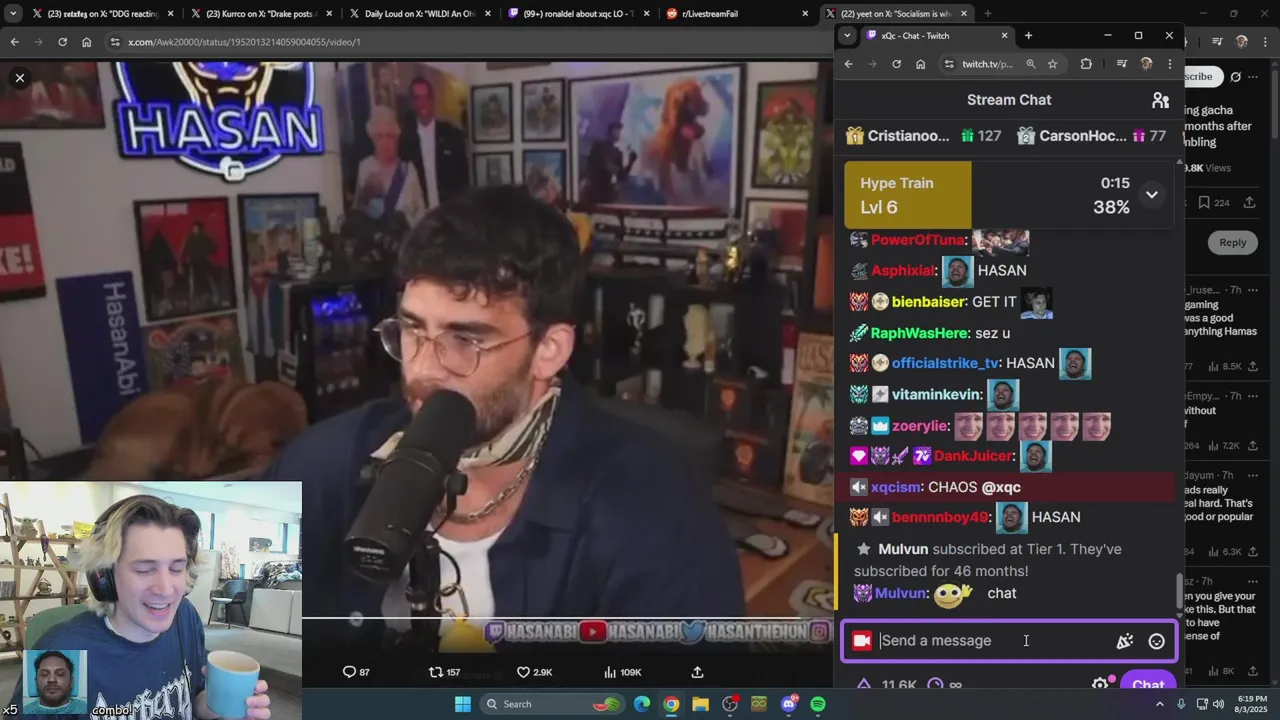Open site info for twitch.tv
This screenshot has width=1280, height=720.
click(948, 64)
